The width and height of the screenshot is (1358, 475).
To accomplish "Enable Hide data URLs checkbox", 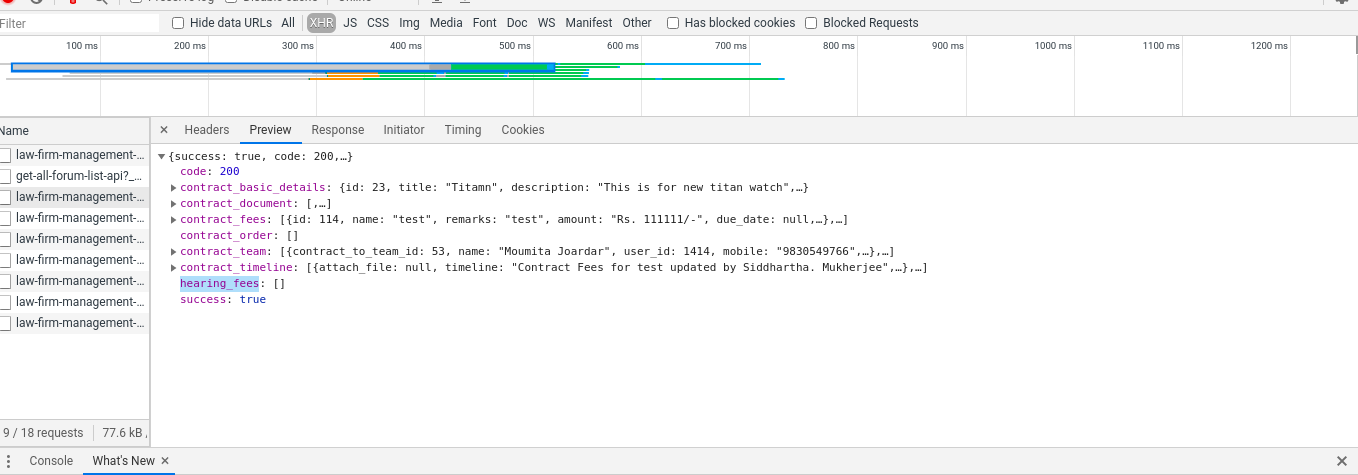I will (x=178, y=23).
